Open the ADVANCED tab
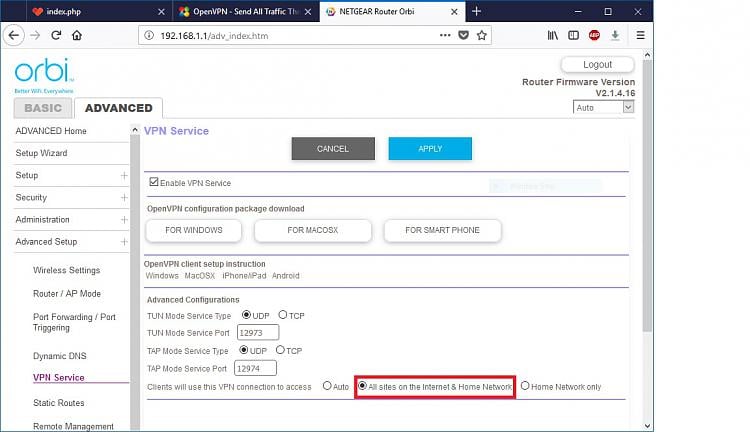 tap(119, 108)
